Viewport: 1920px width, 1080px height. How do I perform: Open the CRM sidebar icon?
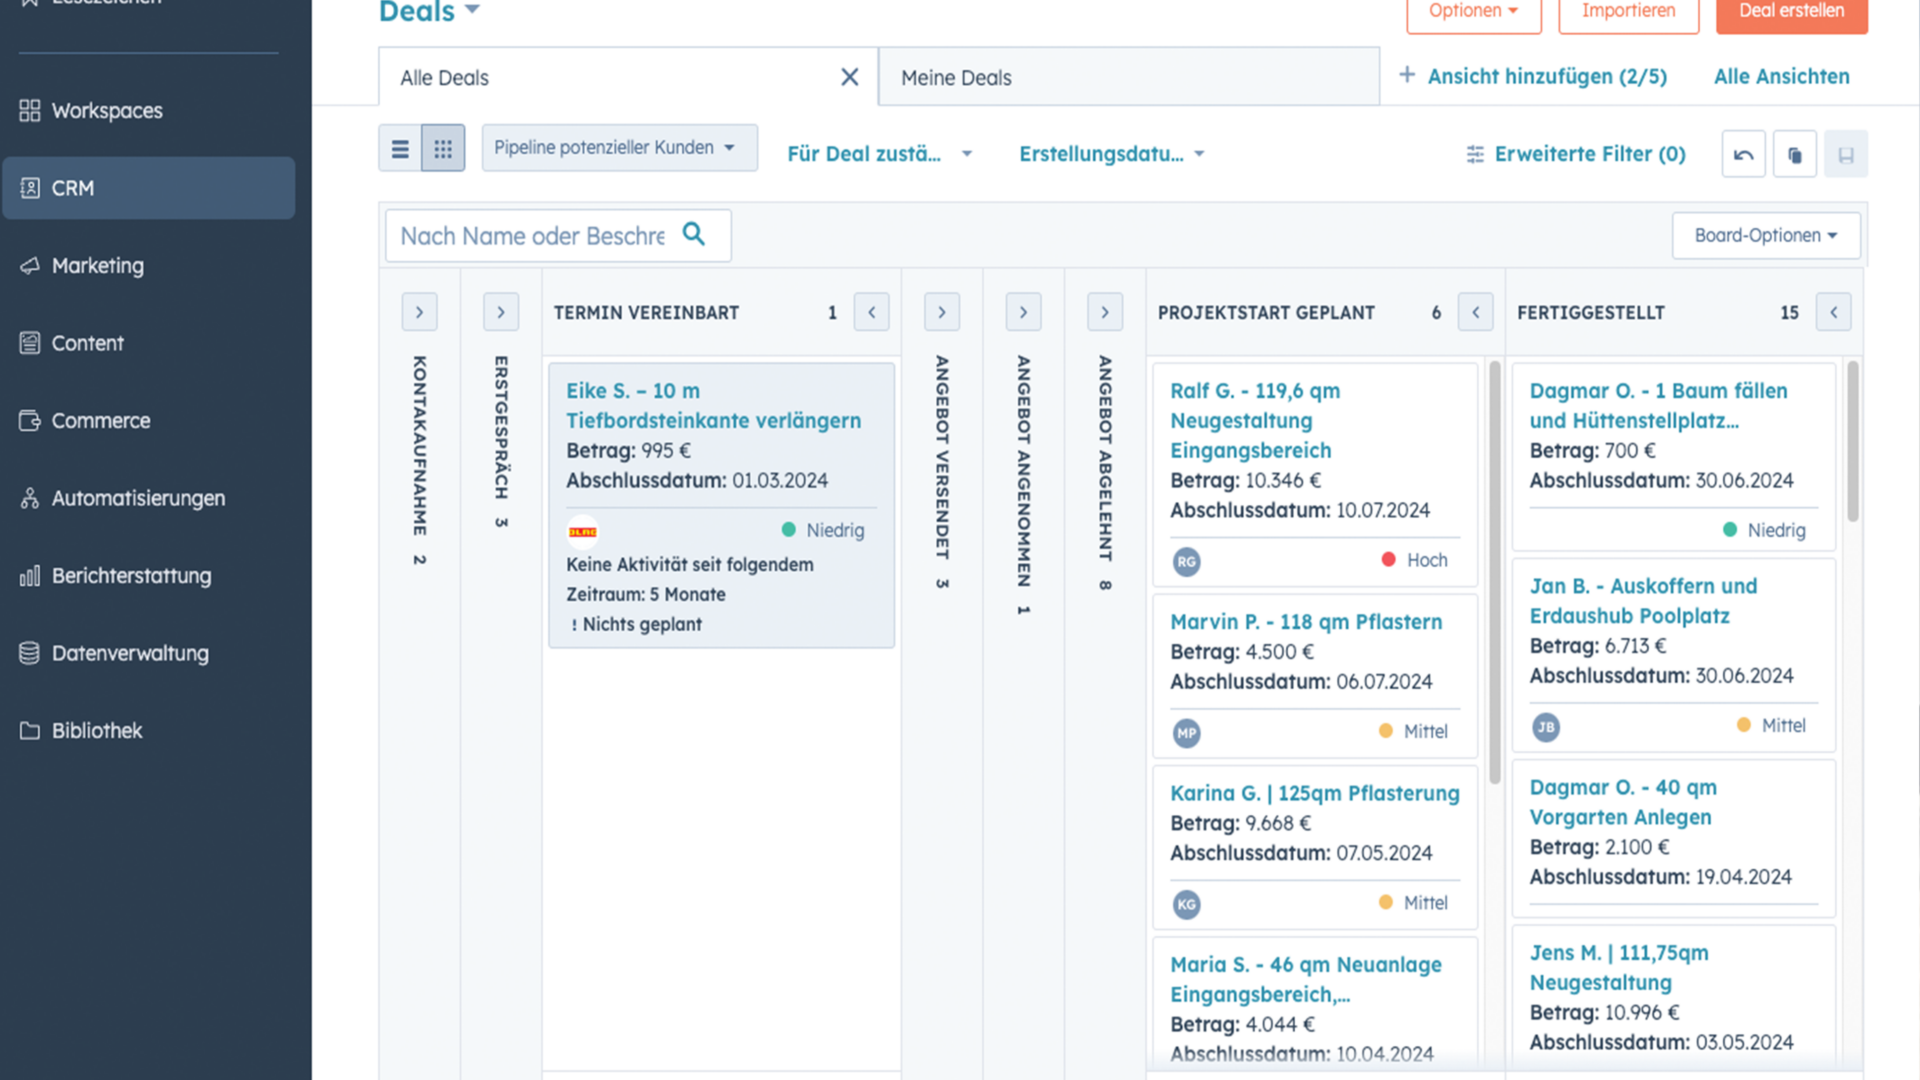pos(30,188)
